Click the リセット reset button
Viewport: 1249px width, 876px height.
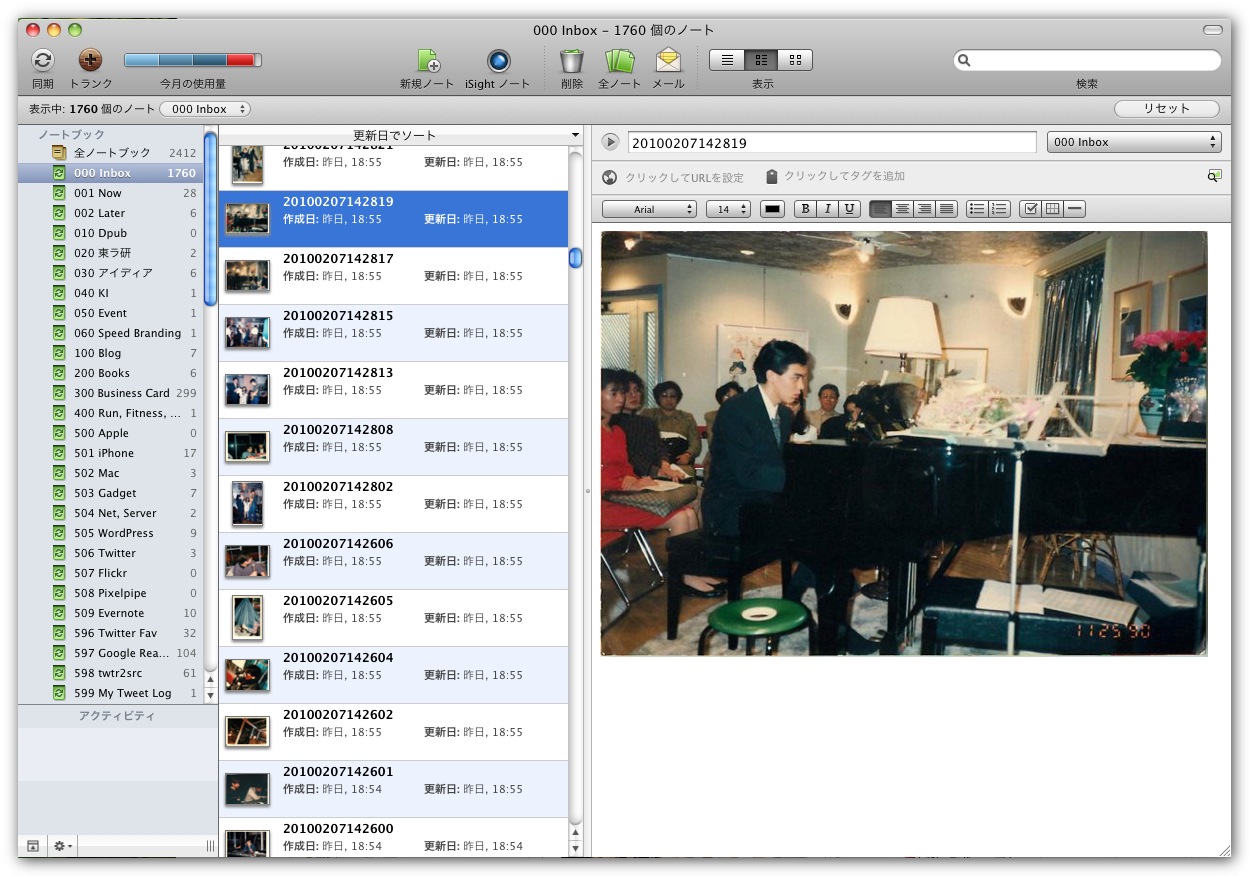tap(1166, 109)
